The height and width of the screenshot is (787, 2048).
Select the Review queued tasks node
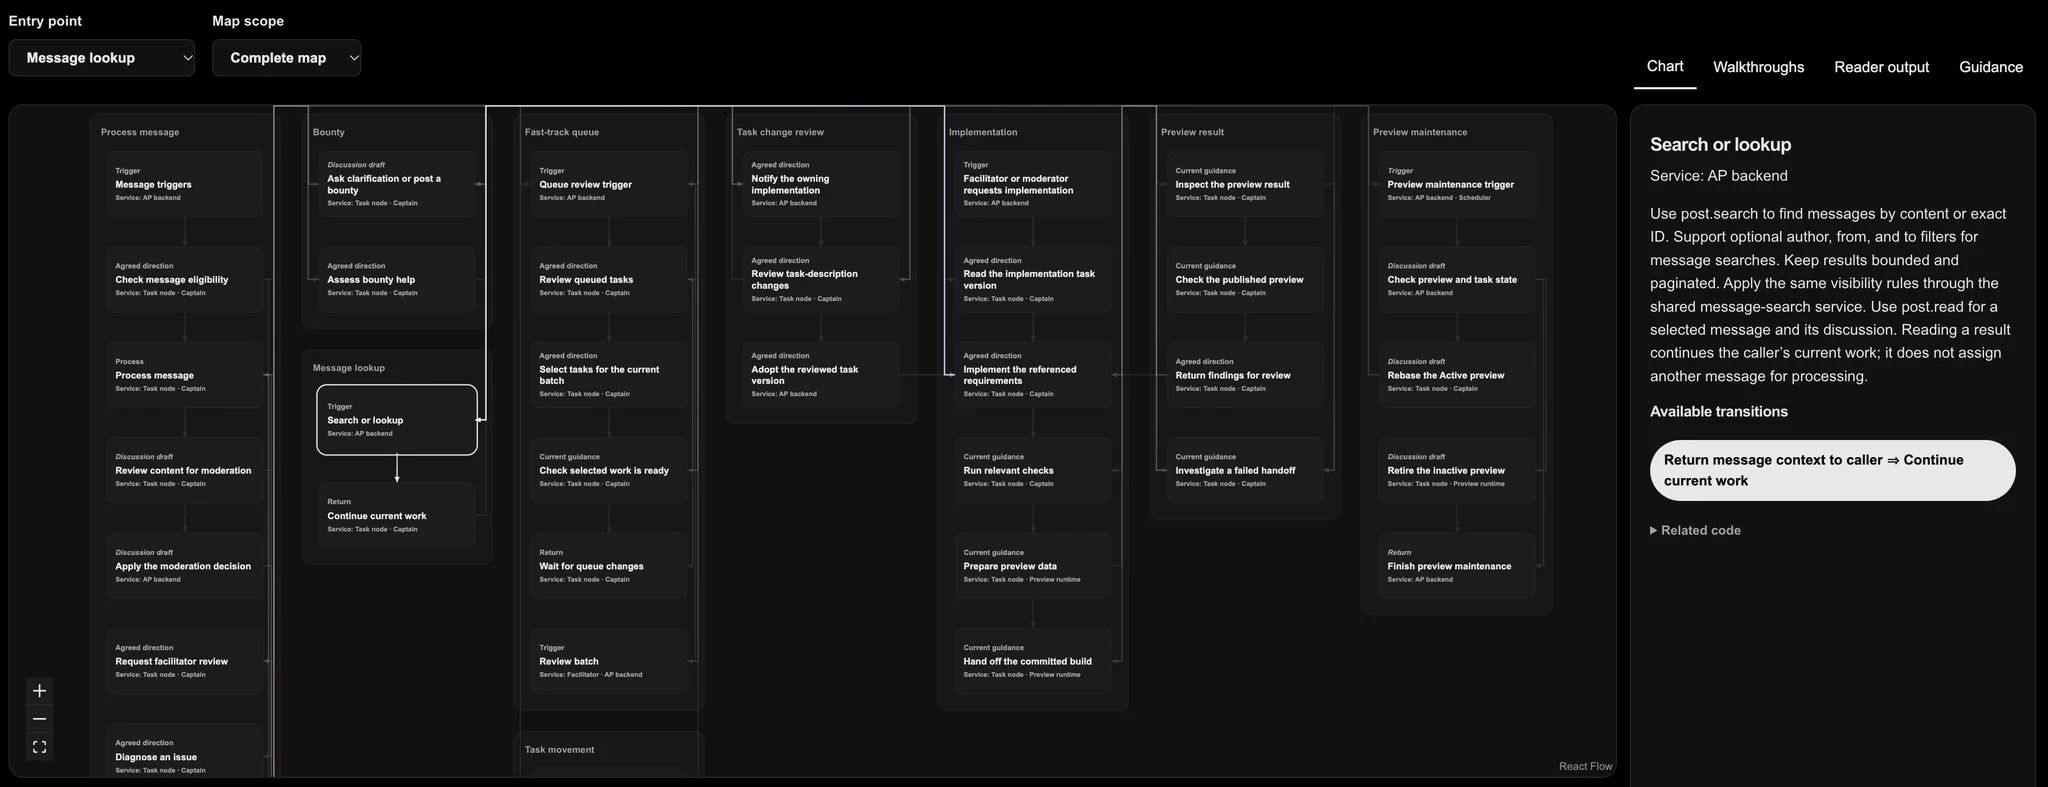(609, 279)
